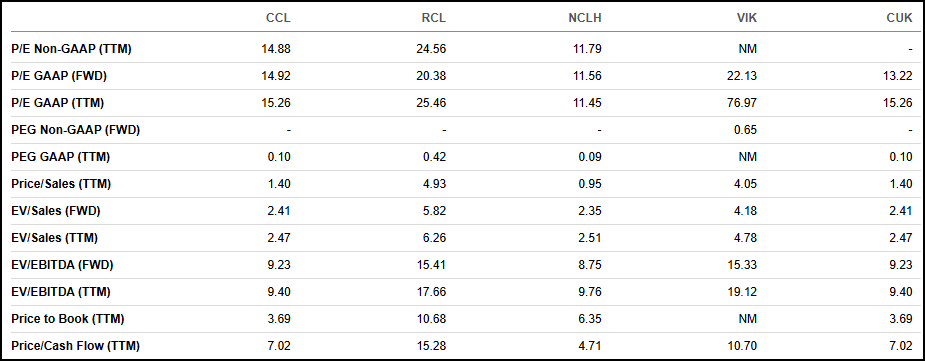
Task: Click the PEG GAAP (TTM) metric label
Action: pyautogui.click(x=61, y=157)
